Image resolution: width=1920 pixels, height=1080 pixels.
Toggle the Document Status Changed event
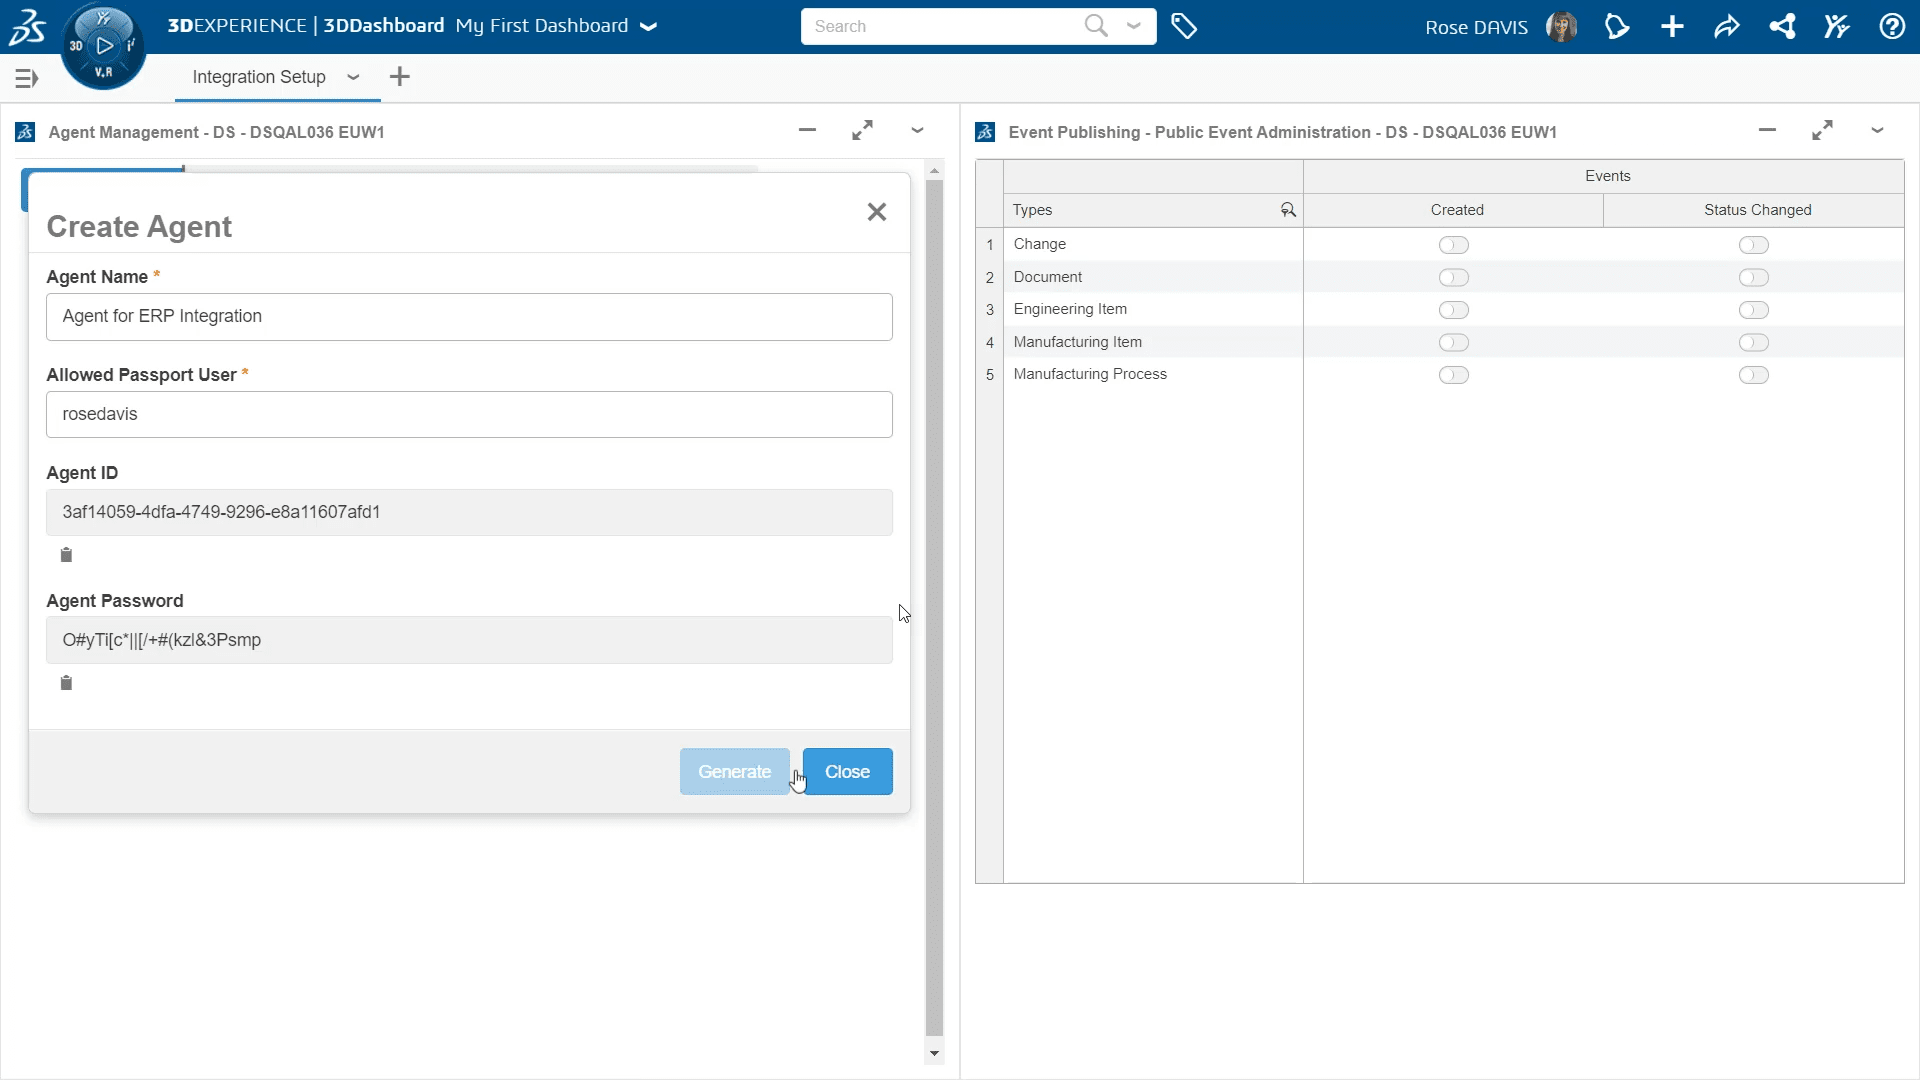click(x=1754, y=277)
